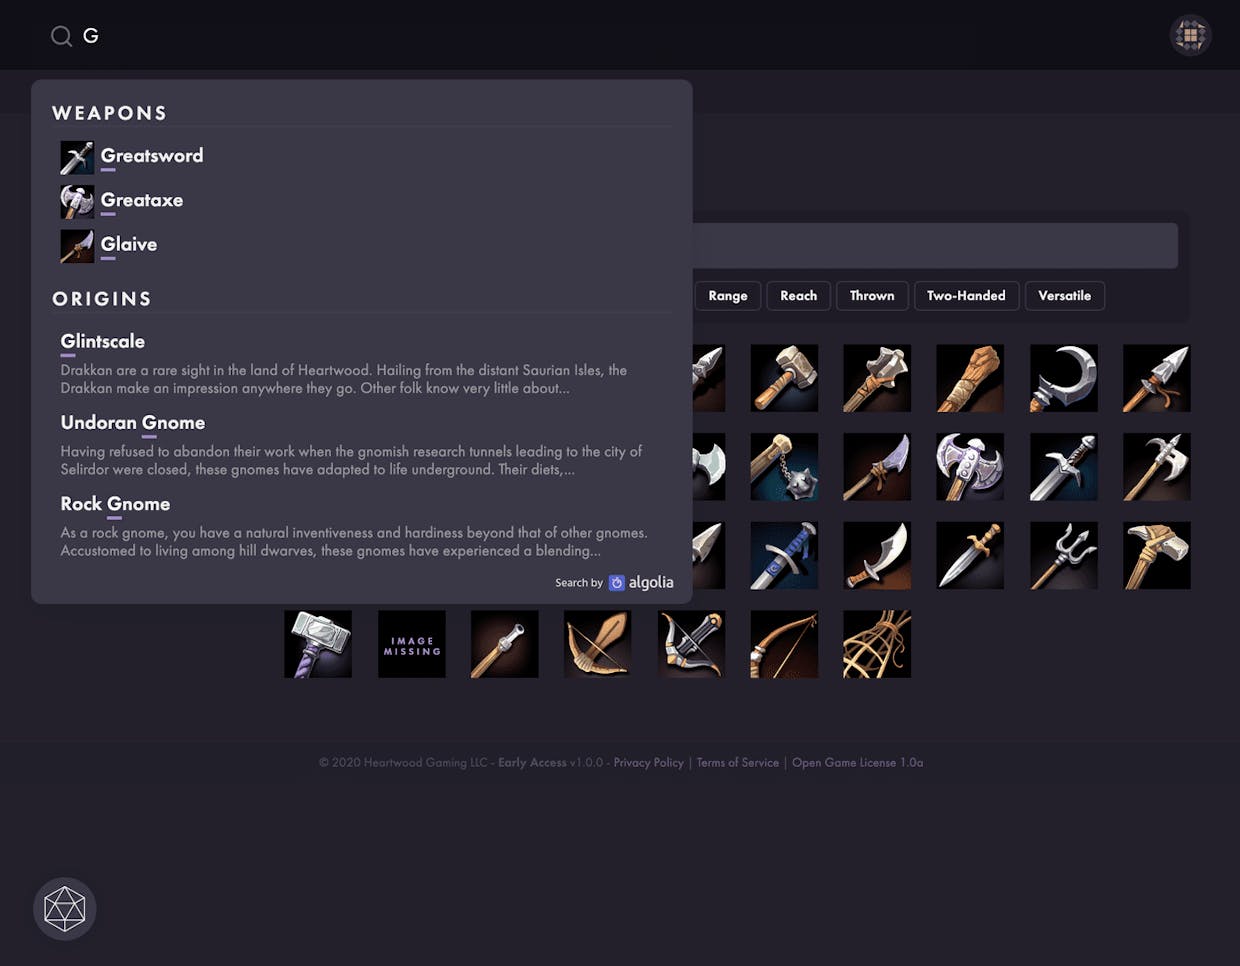This screenshot has height=966, width=1240.
Task: Select the stone-headed hammer weapon tile
Action: (x=785, y=378)
